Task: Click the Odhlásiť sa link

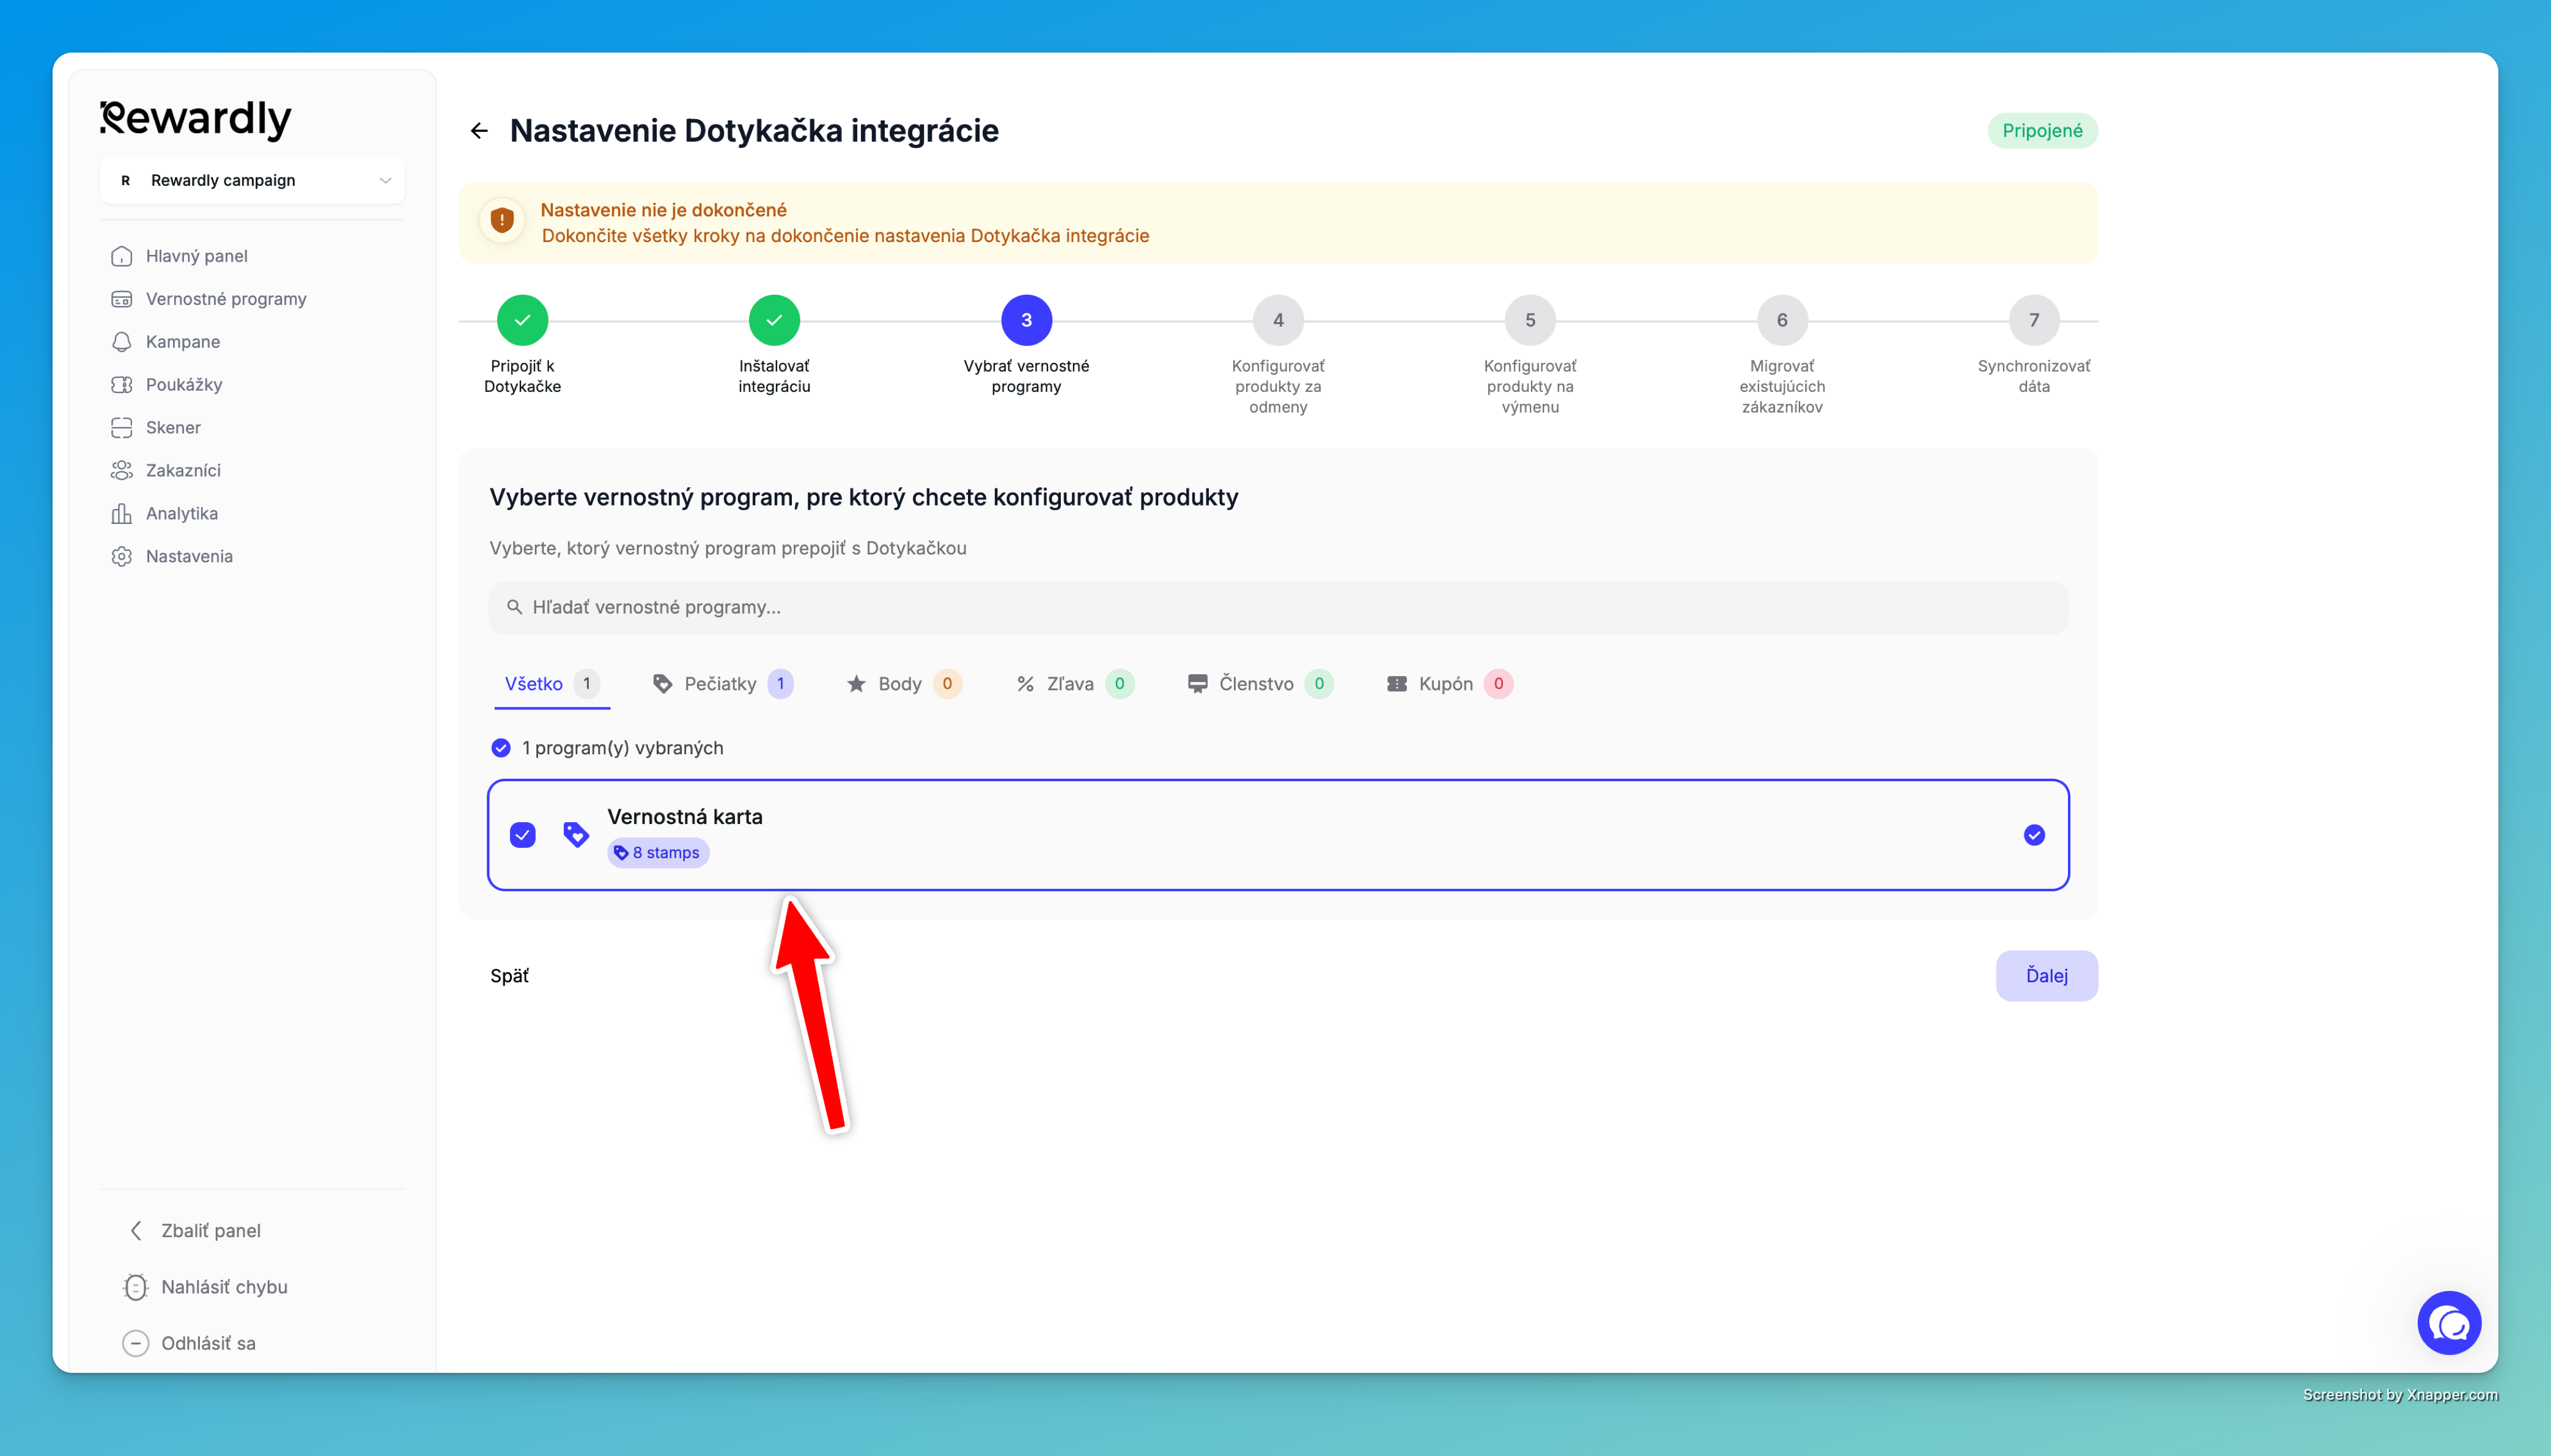Action: [x=208, y=1344]
